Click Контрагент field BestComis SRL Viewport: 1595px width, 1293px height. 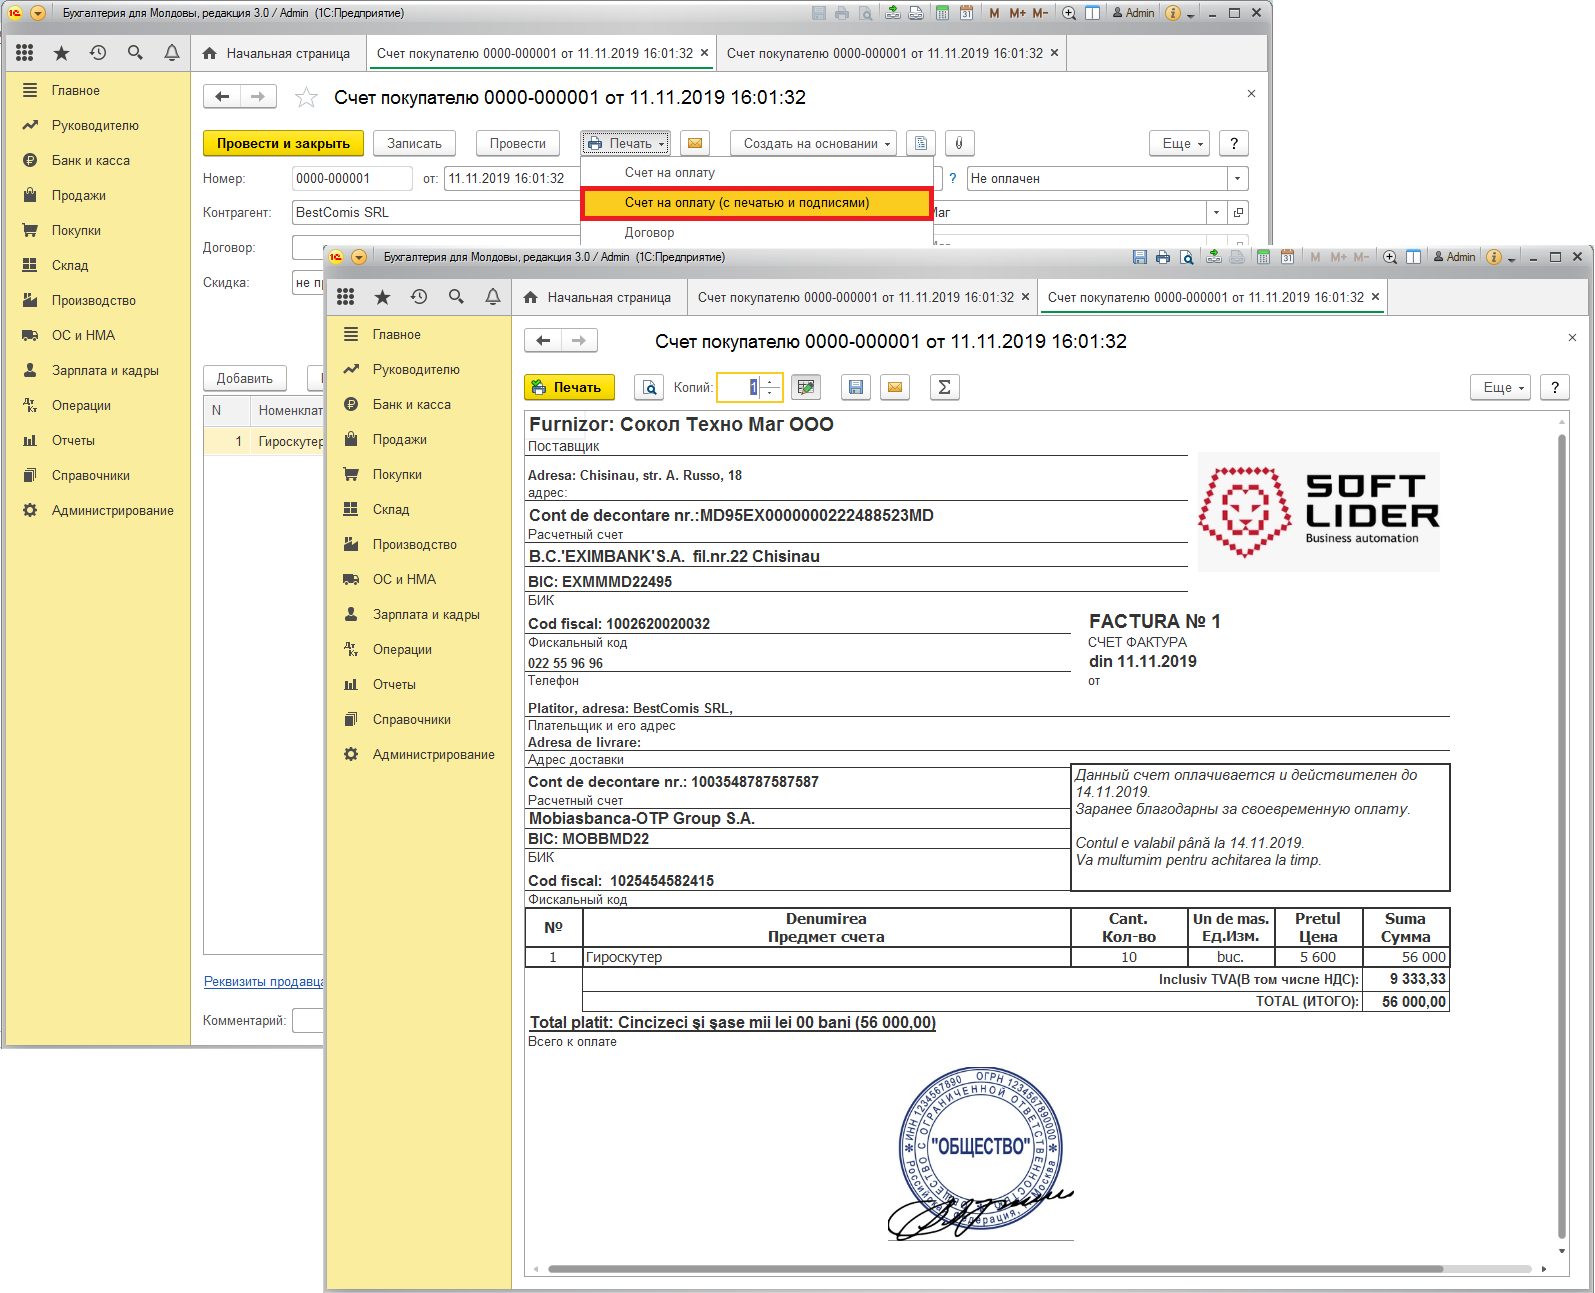tap(436, 212)
